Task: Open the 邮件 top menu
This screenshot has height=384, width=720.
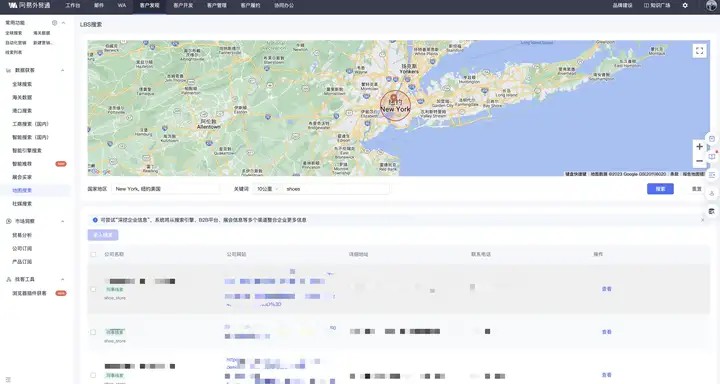Action: [99, 6]
